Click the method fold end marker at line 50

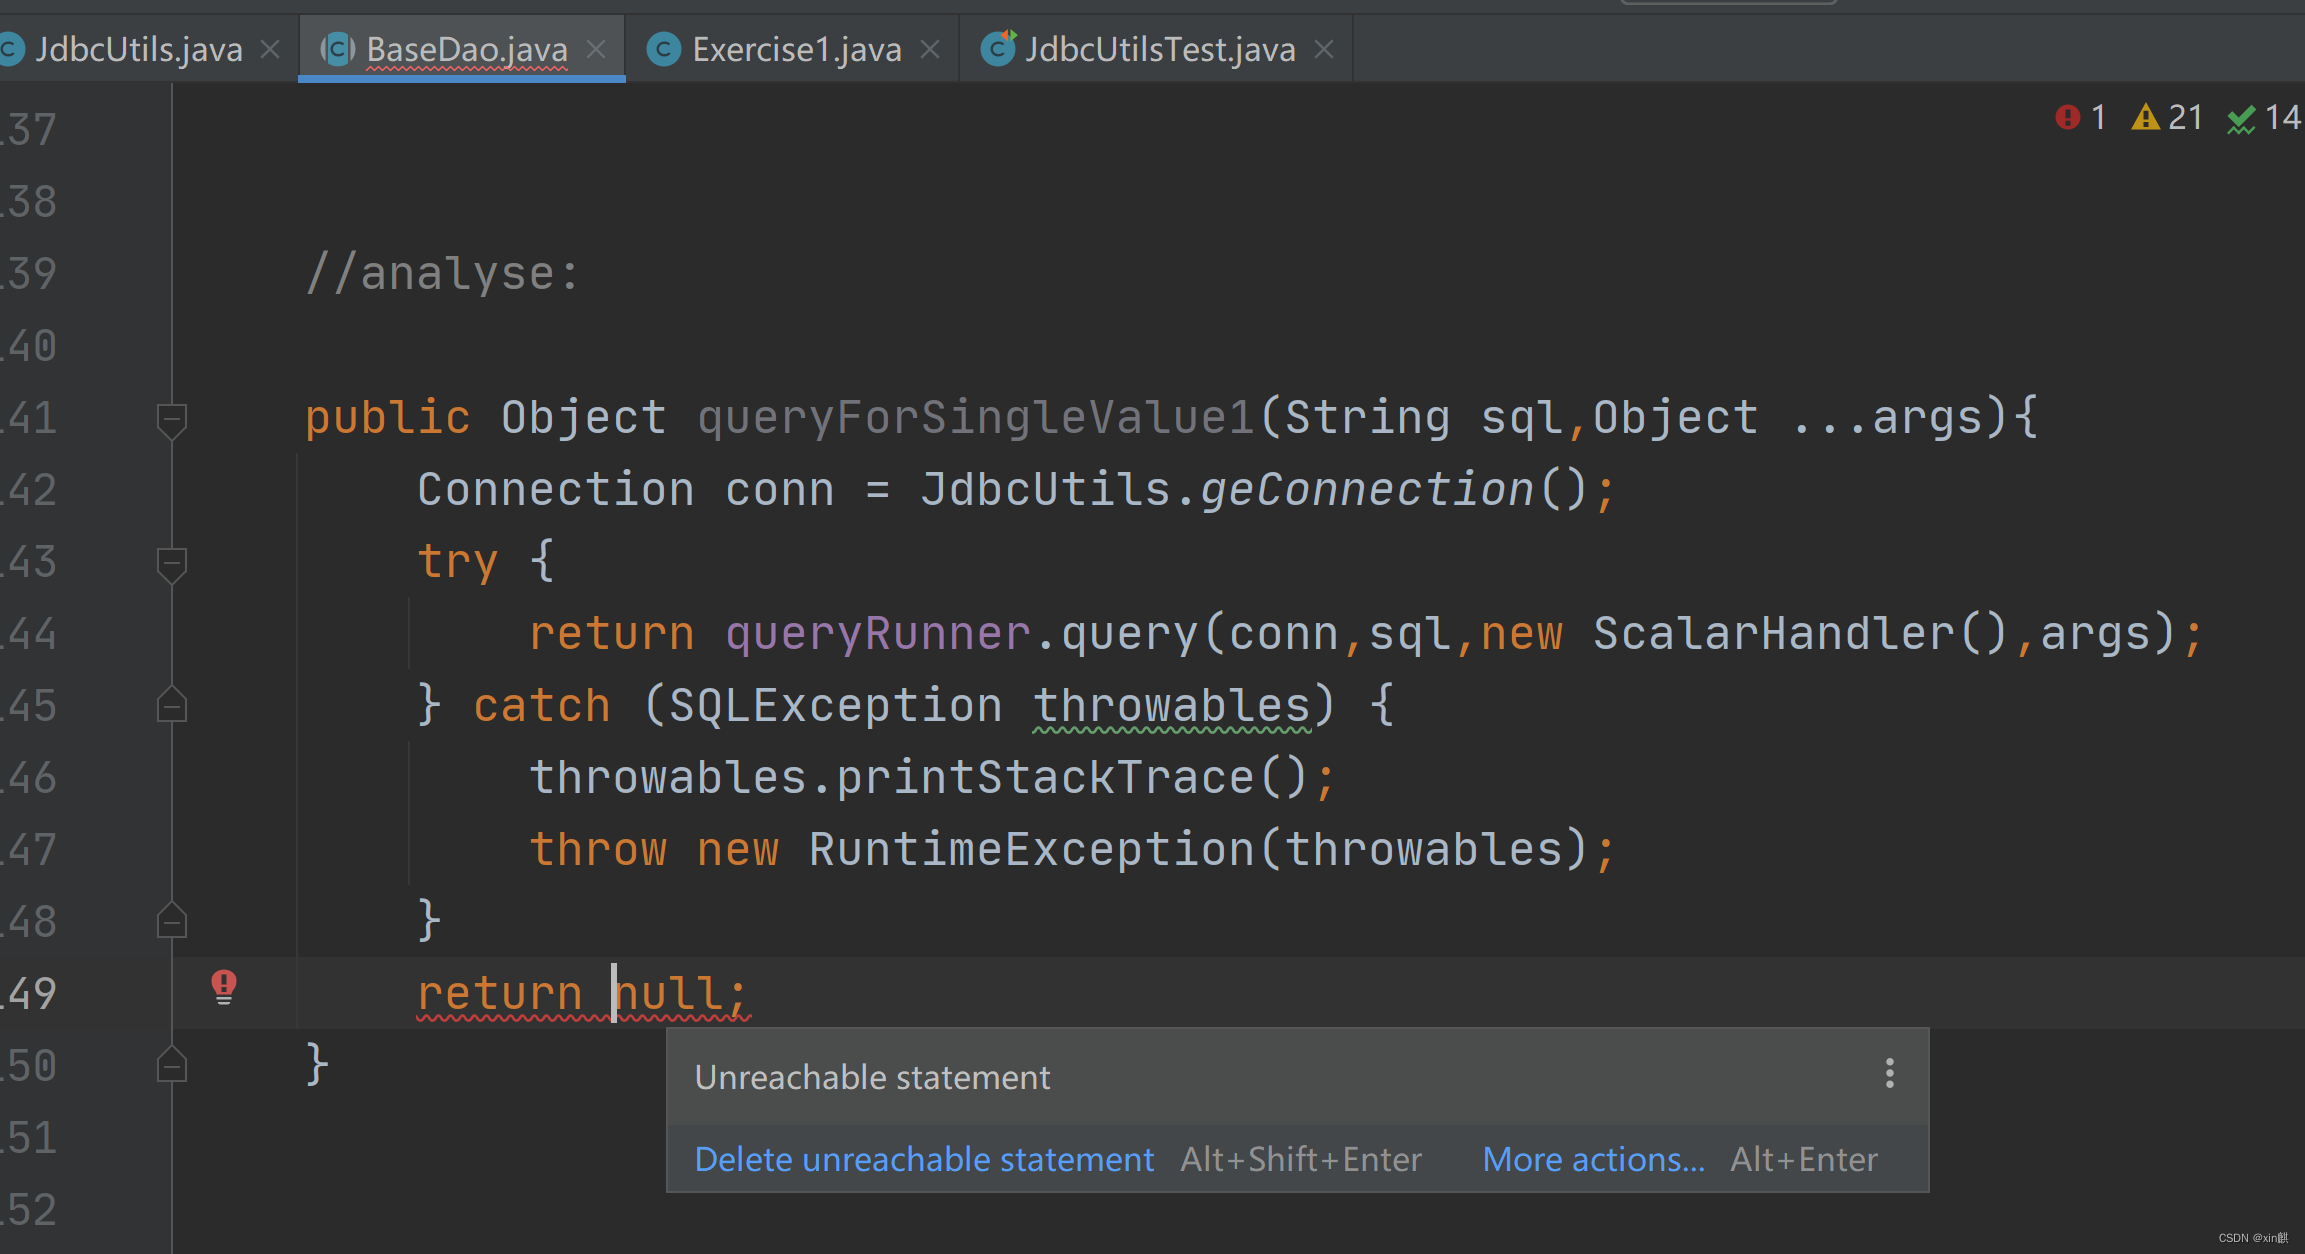172,1066
